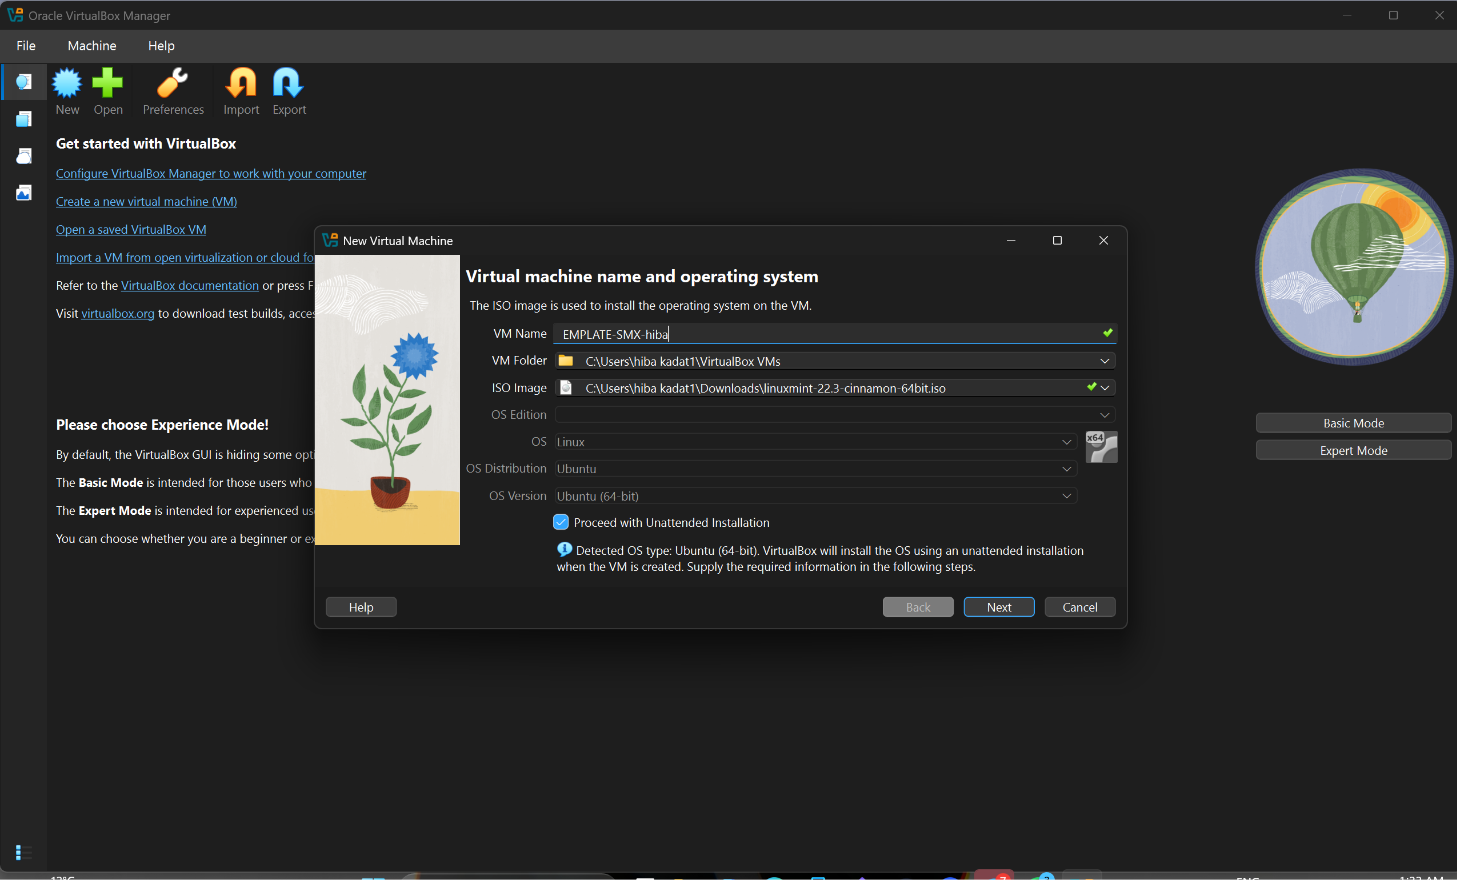The width and height of the screenshot is (1457, 880).
Task: Select the first sidebar Home icon
Action: pos(24,82)
